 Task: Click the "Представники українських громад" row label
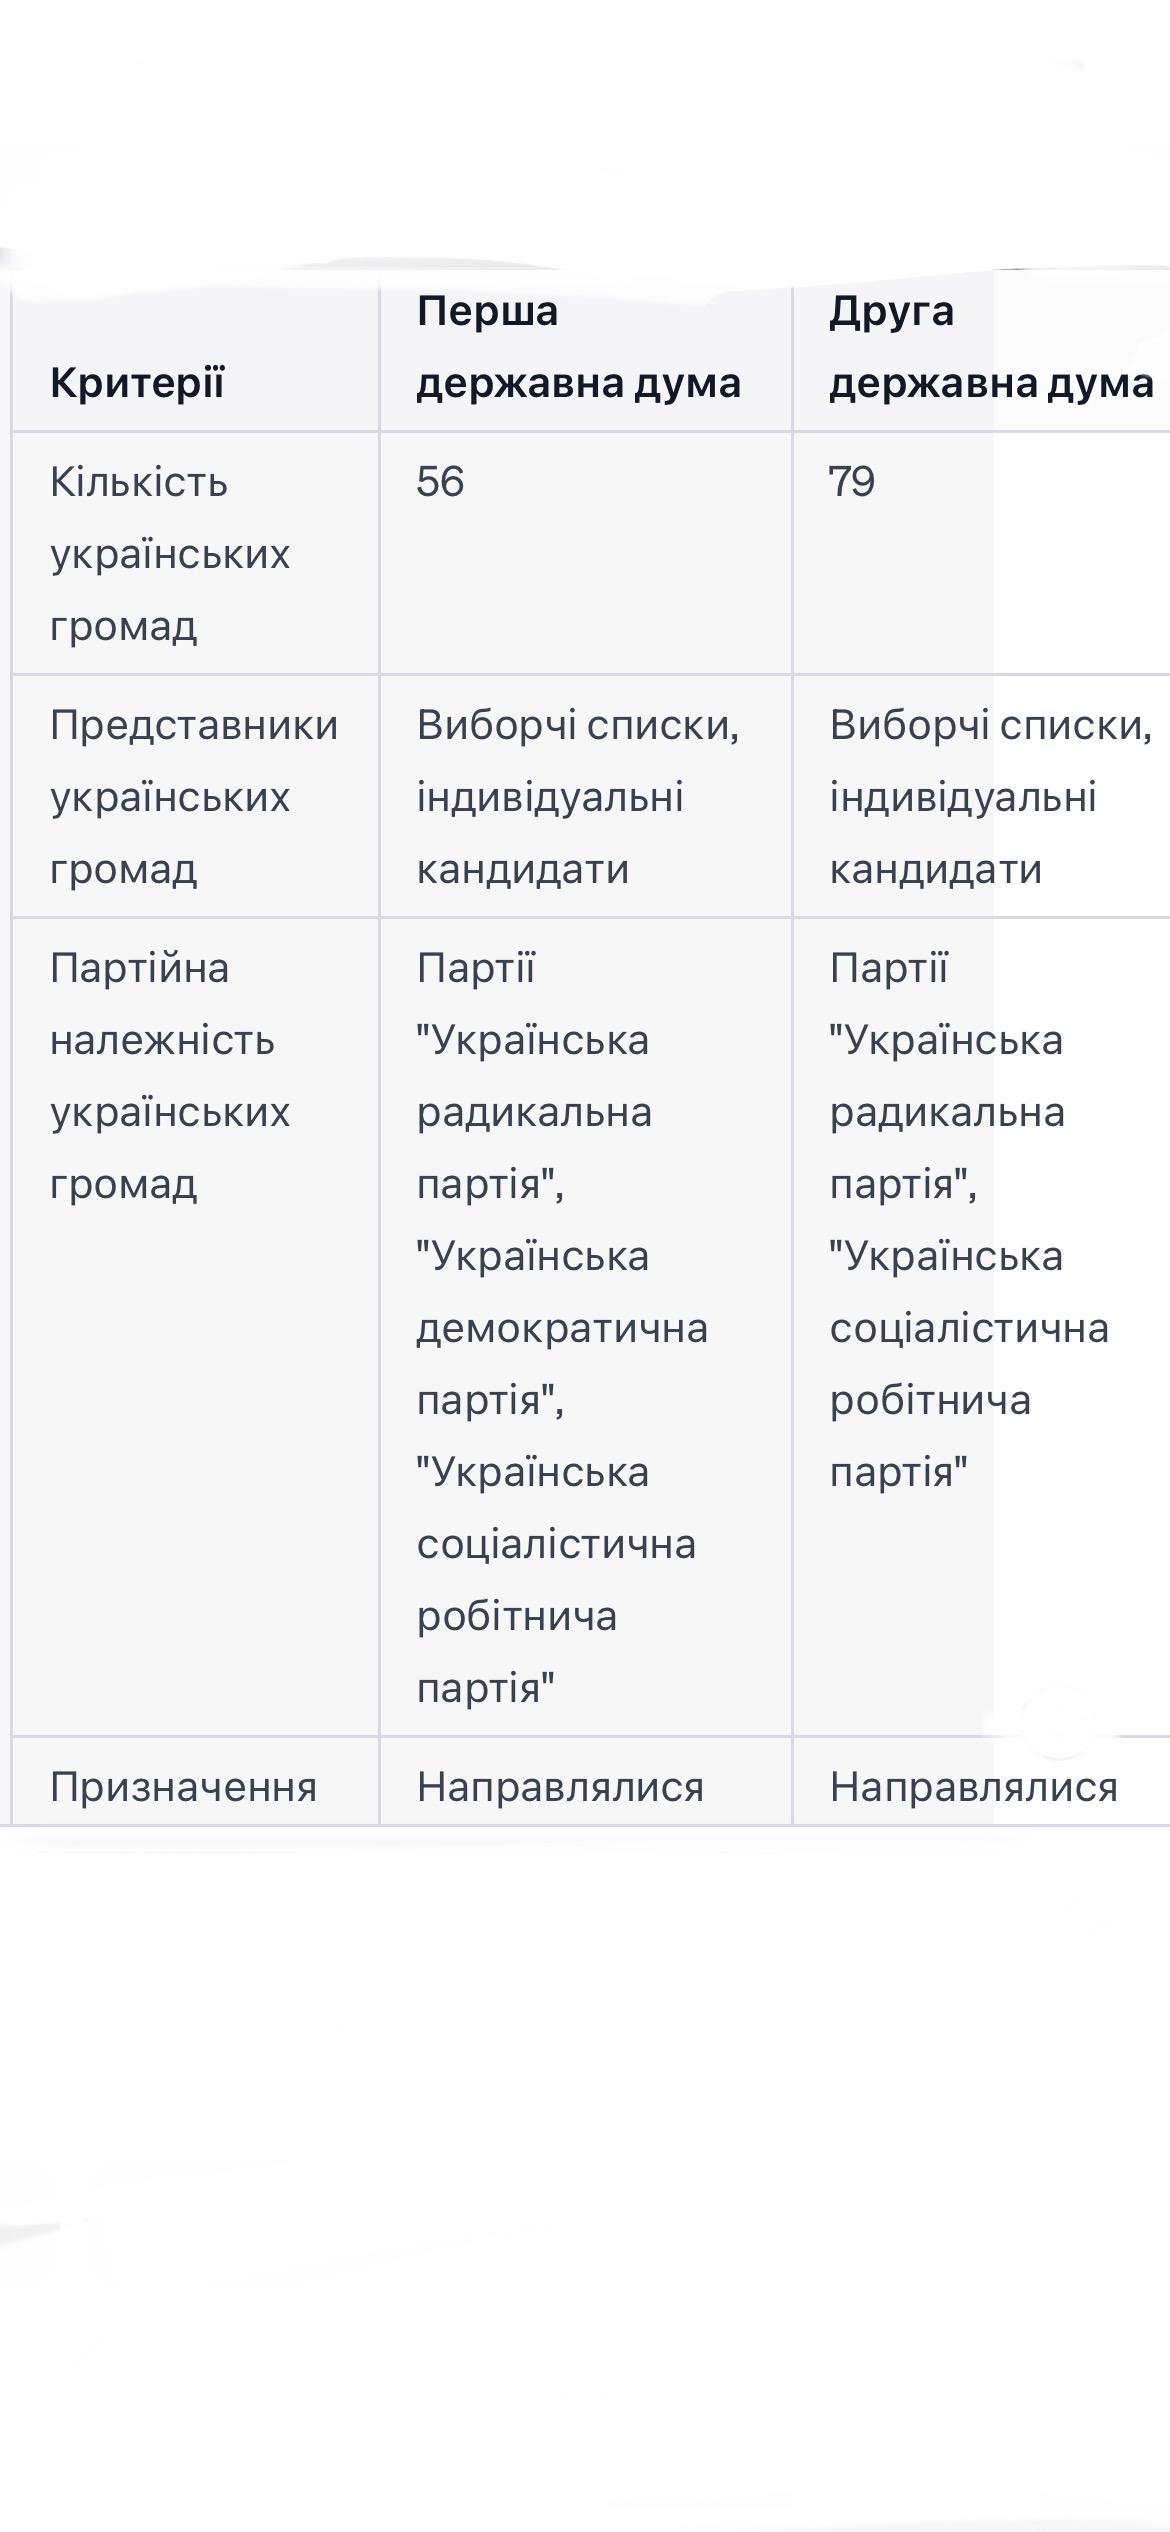coord(194,797)
